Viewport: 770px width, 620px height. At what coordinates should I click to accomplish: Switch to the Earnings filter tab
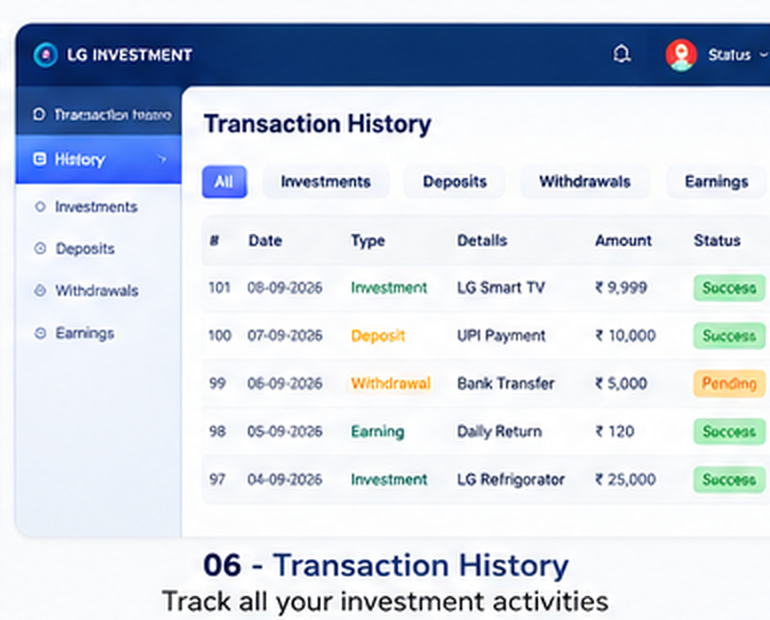(x=716, y=182)
